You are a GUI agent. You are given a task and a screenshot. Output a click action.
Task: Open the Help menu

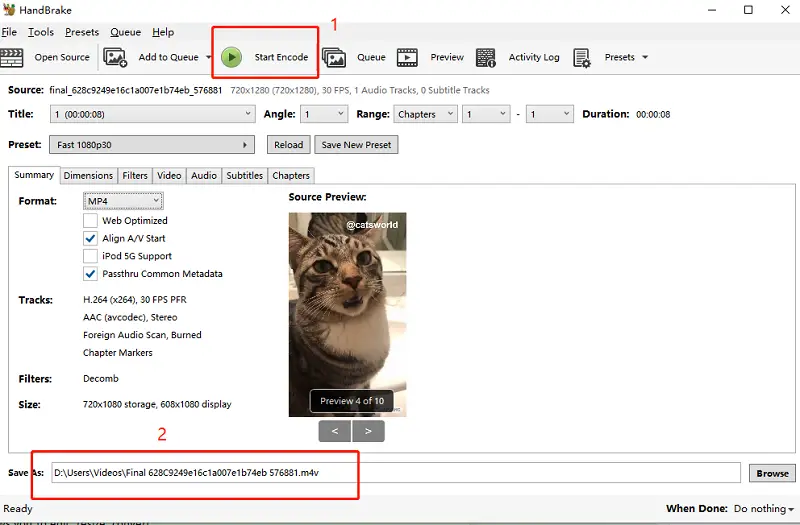(163, 32)
